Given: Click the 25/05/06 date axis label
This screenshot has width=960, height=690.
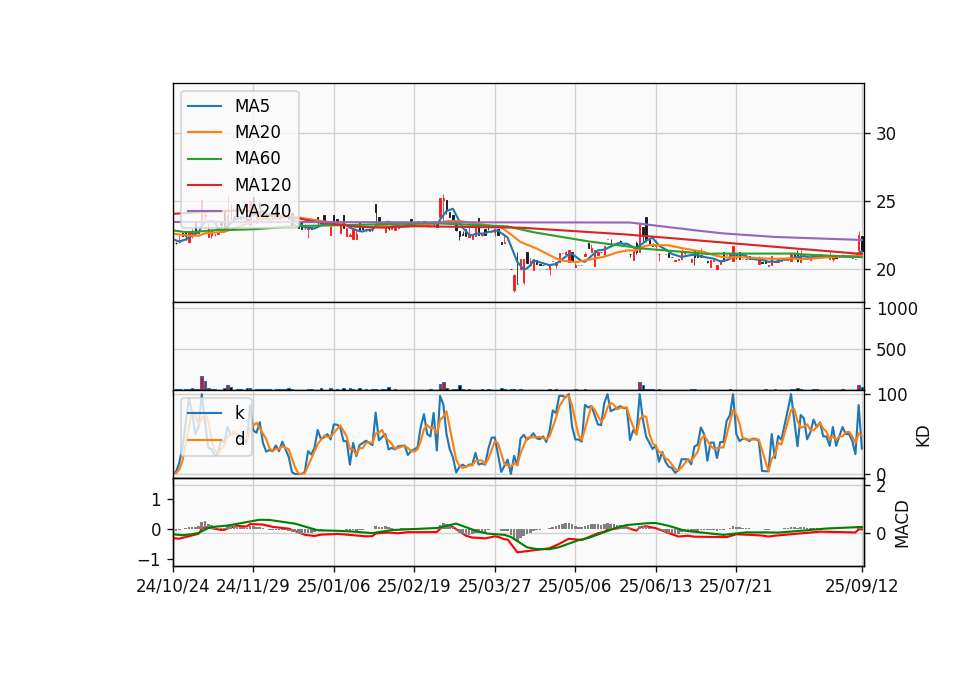Looking at the screenshot, I should coord(575,586).
